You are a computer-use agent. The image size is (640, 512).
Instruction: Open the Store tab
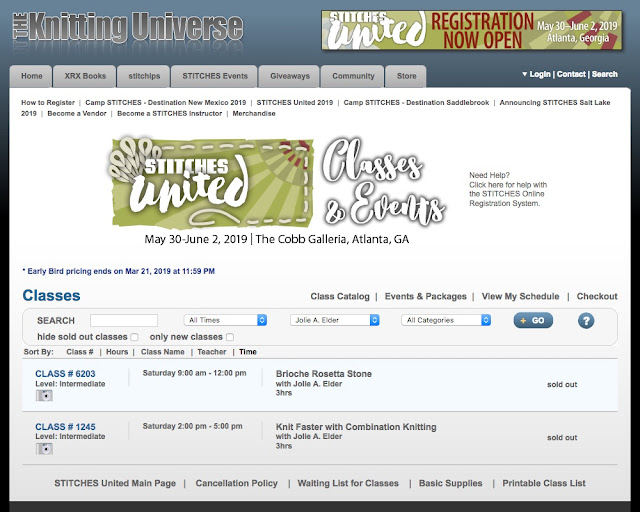pyautogui.click(x=406, y=76)
